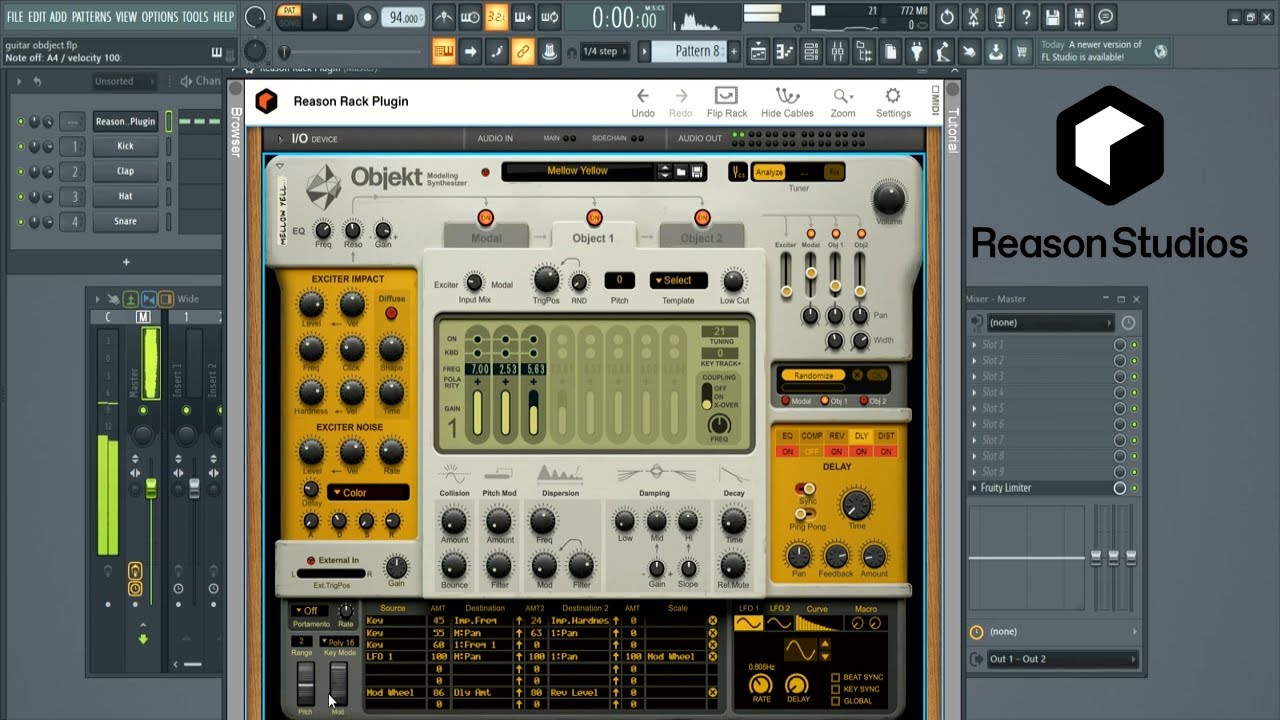Screen dimensions: 1280x720
Task: Open the Pattern 8 selector
Action: click(690, 51)
